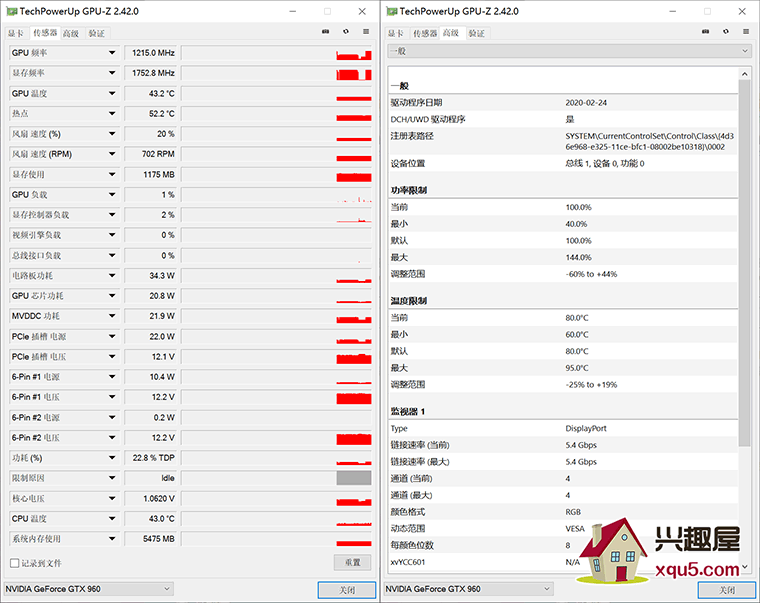Click the 颜色格式 RGB row
This screenshot has height=603, width=760.
coord(564,512)
